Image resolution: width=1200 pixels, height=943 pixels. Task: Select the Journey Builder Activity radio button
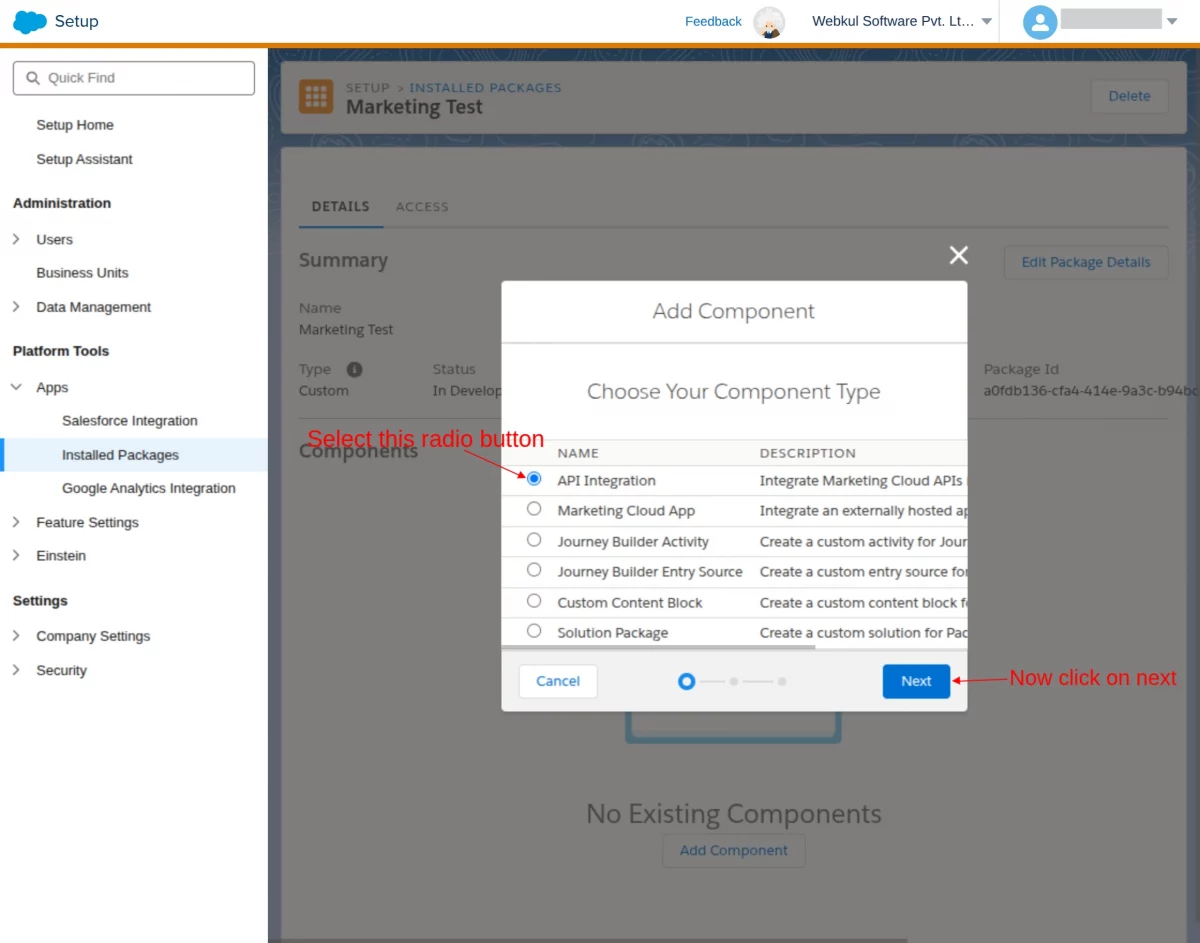(x=534, y=540)
